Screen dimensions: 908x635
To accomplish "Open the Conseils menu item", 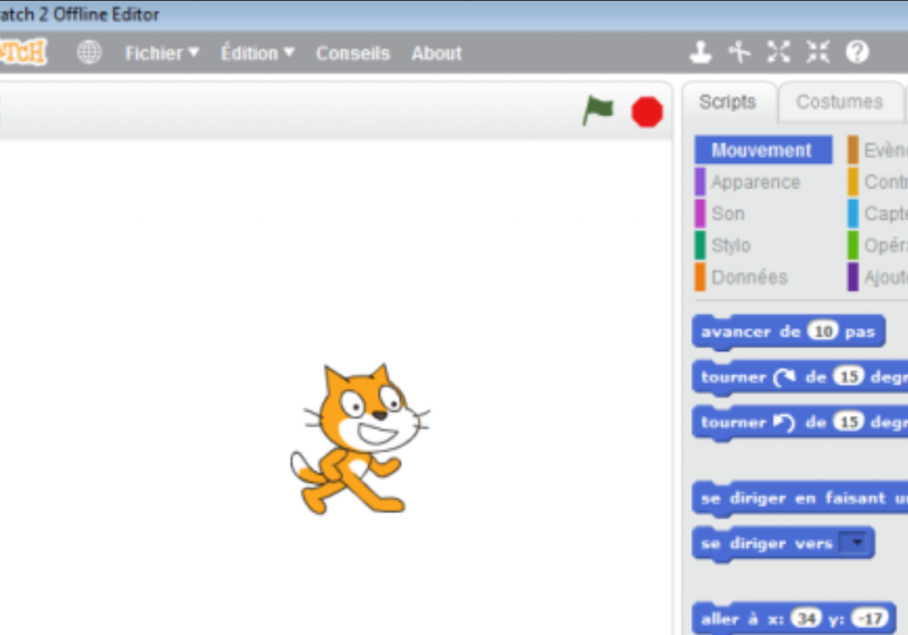I will point(353,53).
